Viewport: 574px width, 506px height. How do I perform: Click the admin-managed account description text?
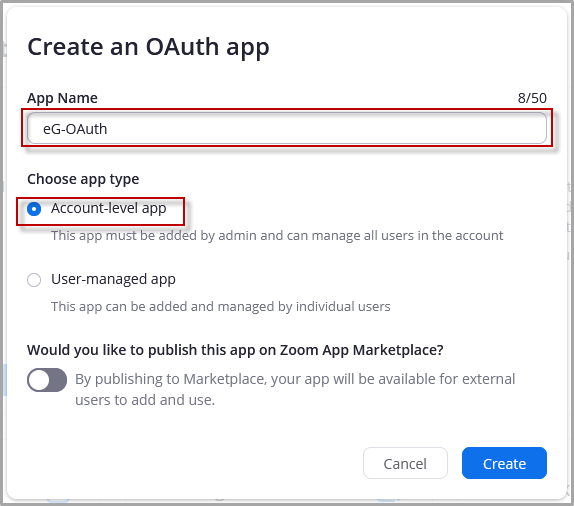coord(277,235)
